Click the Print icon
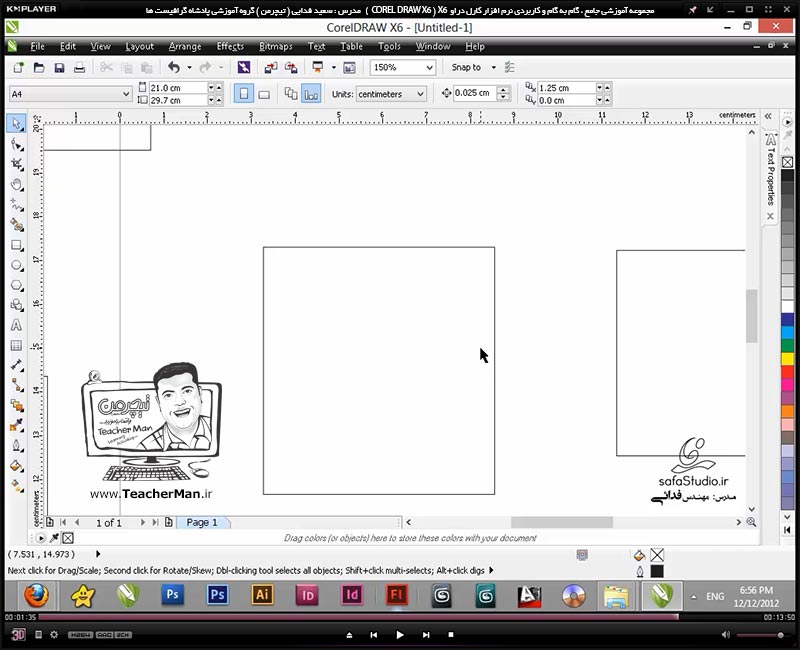 [x=79, y=67]
